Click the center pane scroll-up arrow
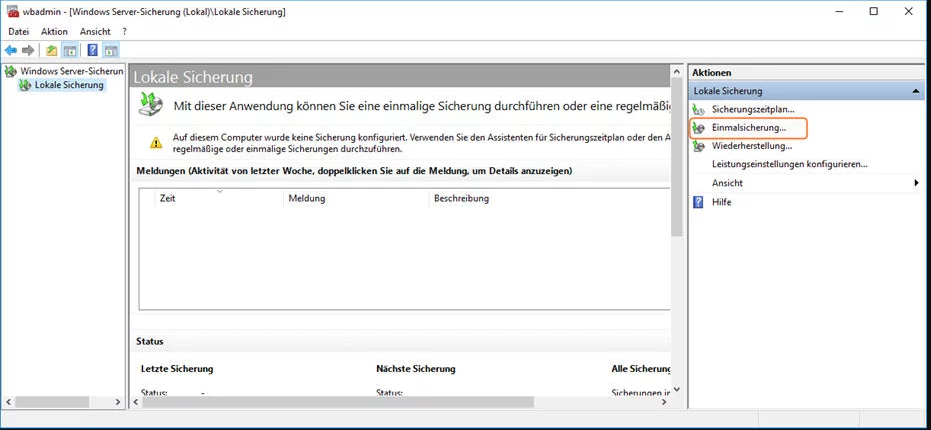This screenshot has height=430, width=931. click(677, 71)
